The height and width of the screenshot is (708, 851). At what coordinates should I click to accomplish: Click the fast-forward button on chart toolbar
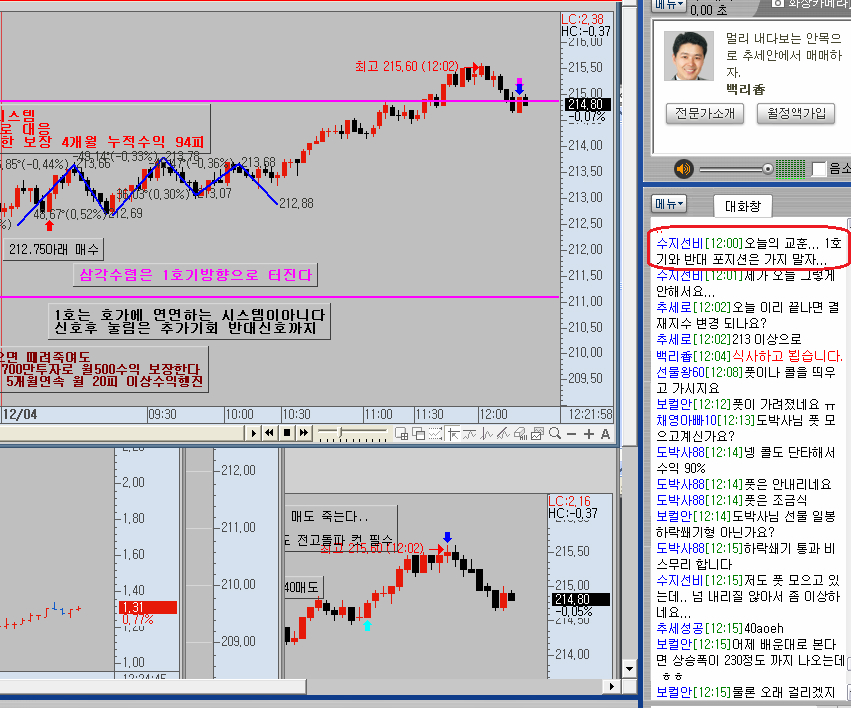(x=303, y=433)
